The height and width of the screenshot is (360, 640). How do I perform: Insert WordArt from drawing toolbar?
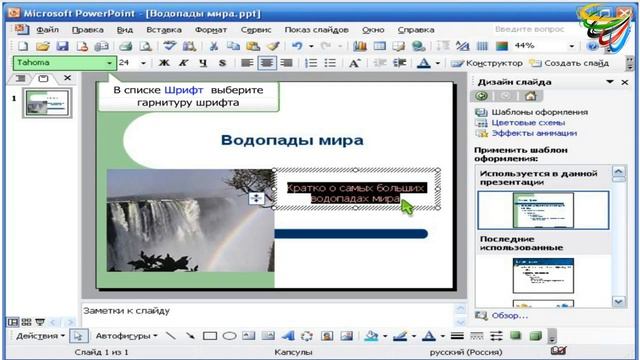coord(288,336)
